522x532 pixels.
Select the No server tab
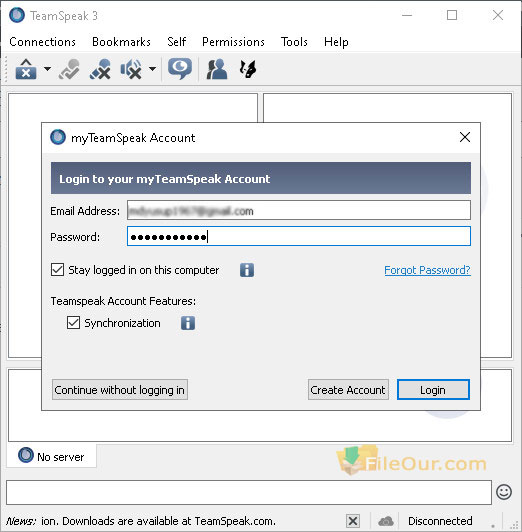52,456
